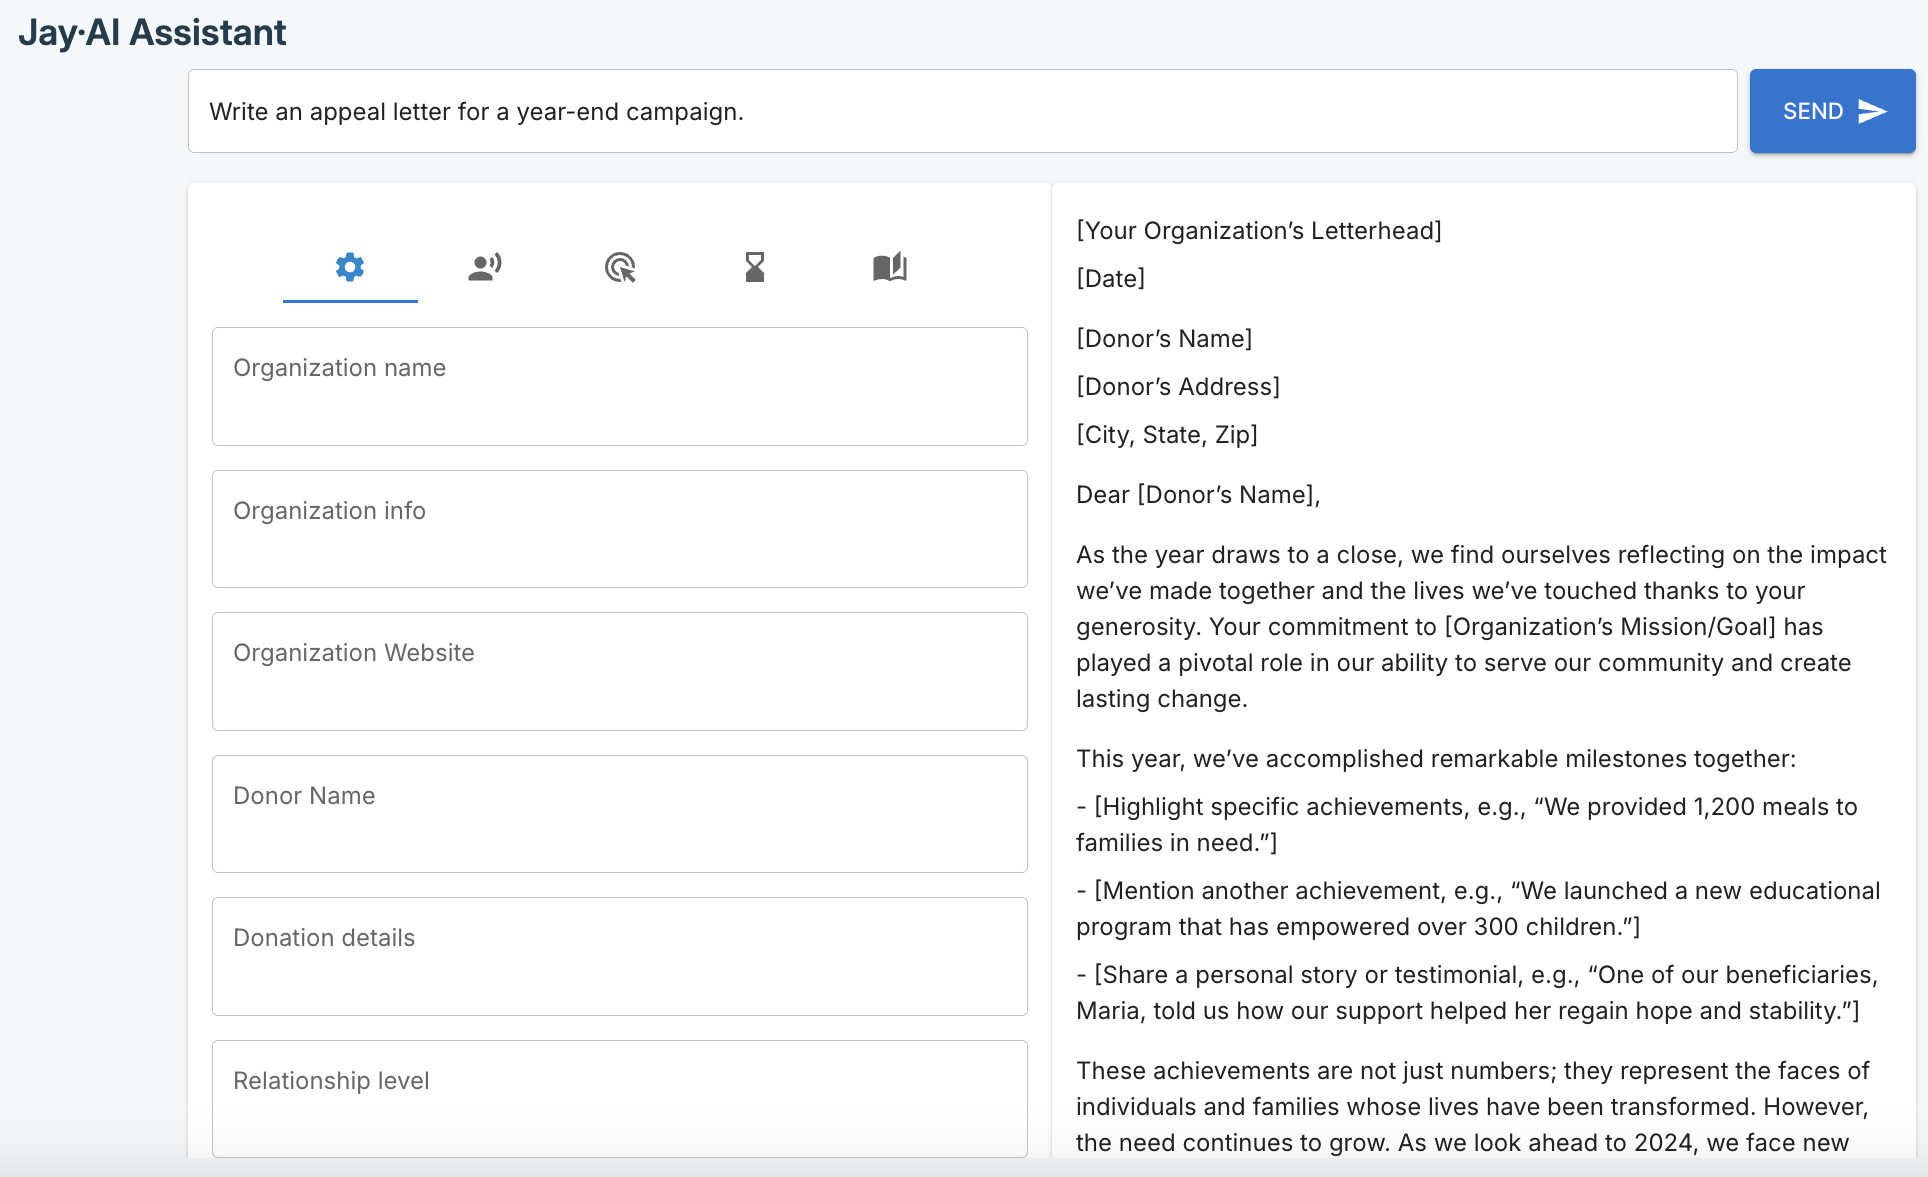Click the radar/signal target icon
Screen dimensions: 1928x1177
point(620,268)
